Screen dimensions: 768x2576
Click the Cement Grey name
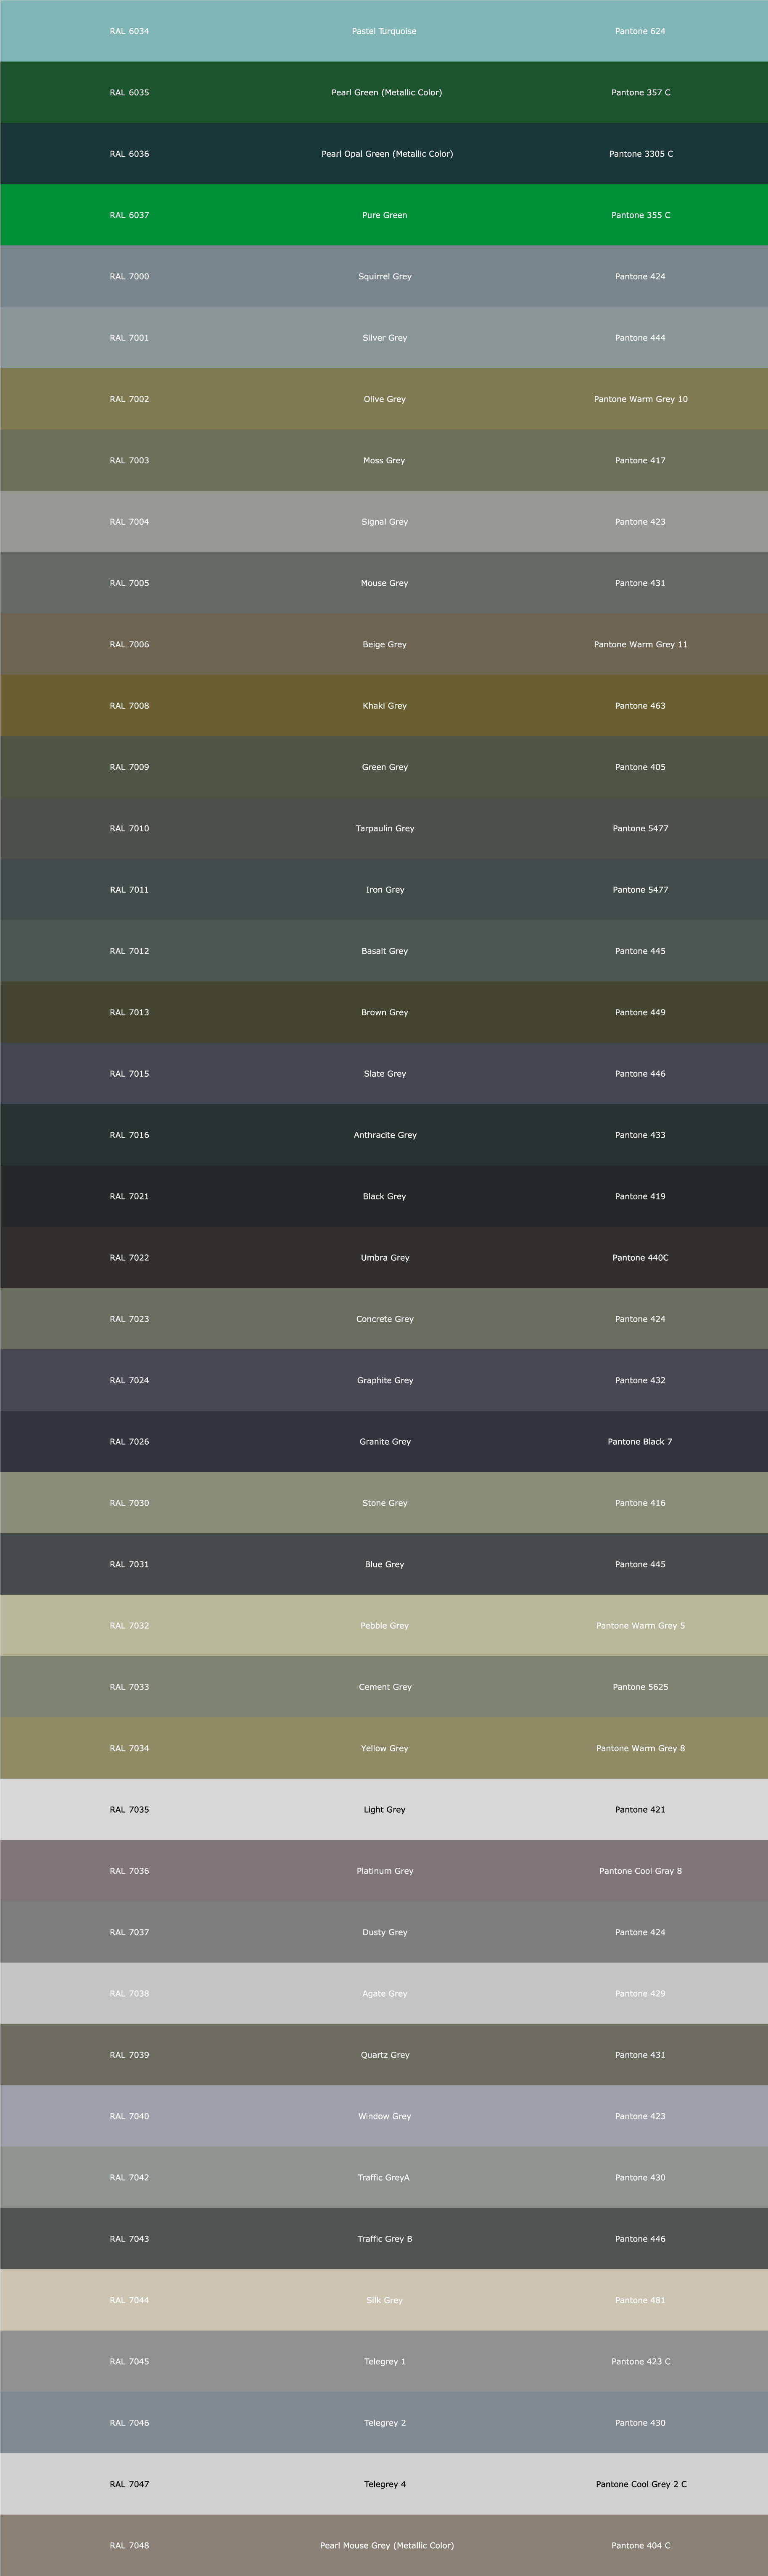pos(385,1687)
